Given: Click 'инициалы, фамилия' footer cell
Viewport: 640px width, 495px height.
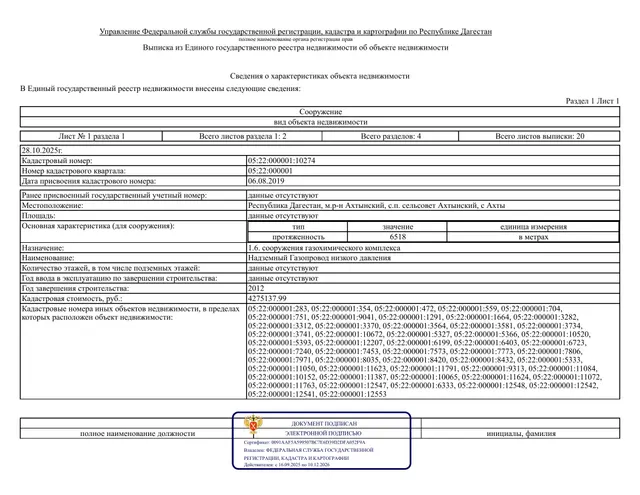Looking at the screenshot, I should point(521,434).
